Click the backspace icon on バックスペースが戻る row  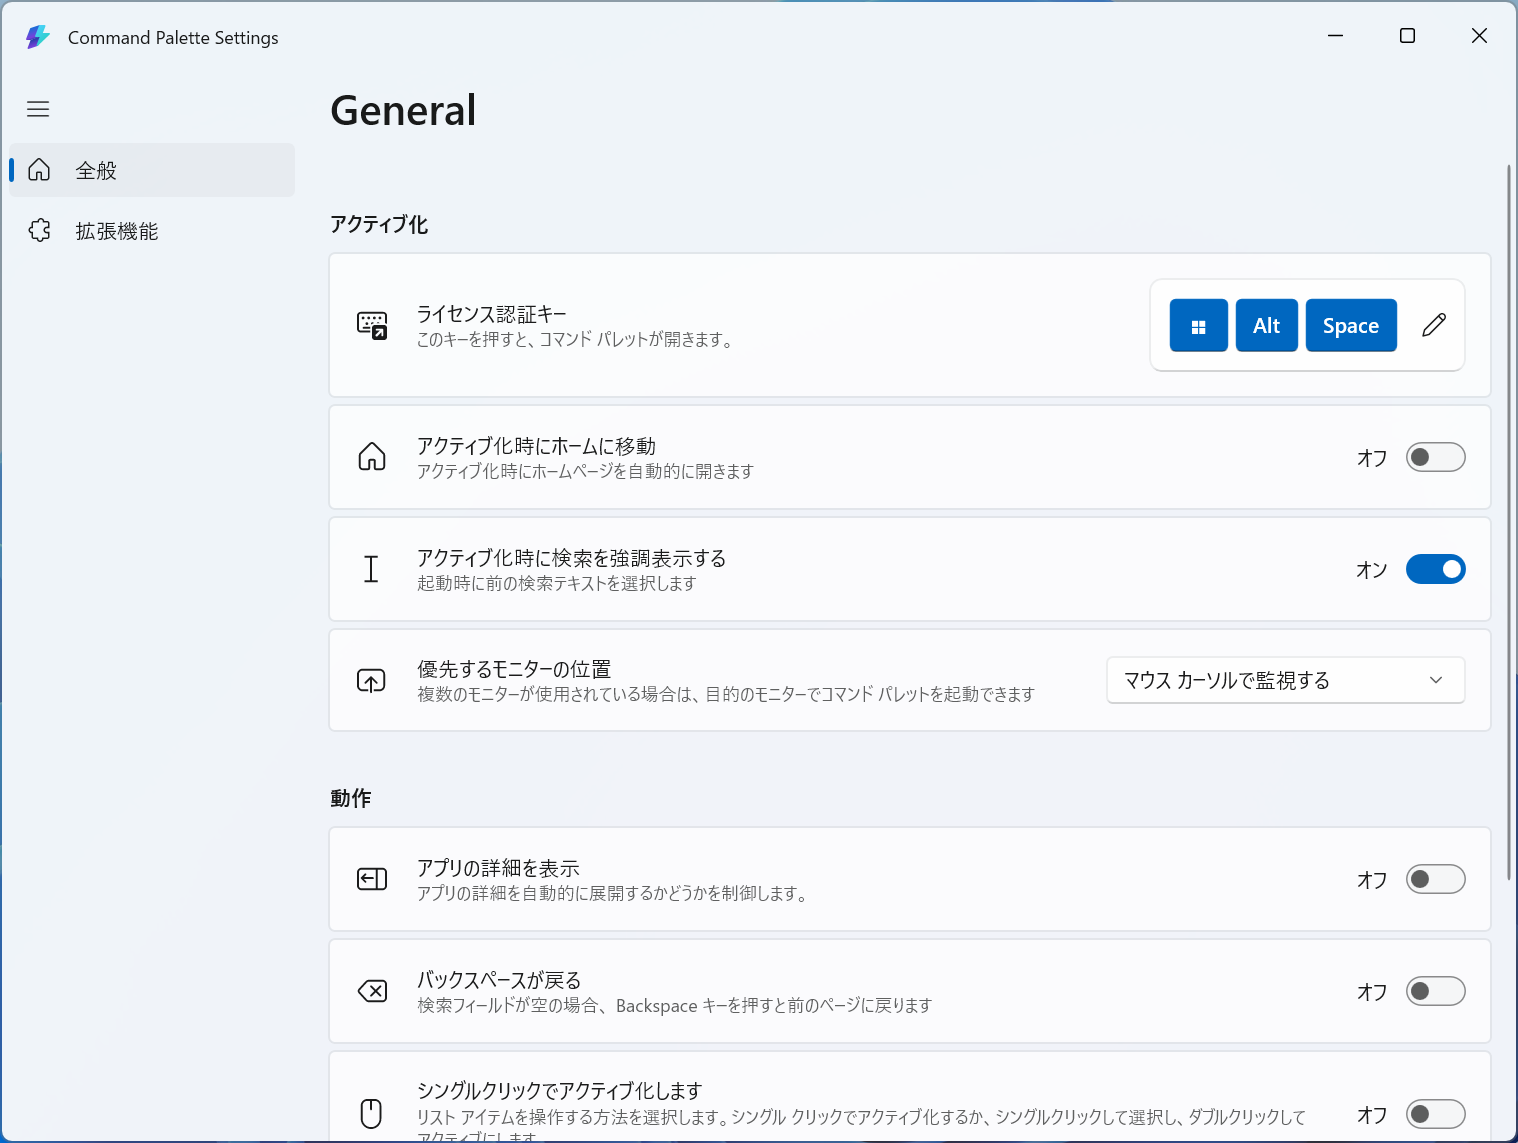click(x=371, y=991)
